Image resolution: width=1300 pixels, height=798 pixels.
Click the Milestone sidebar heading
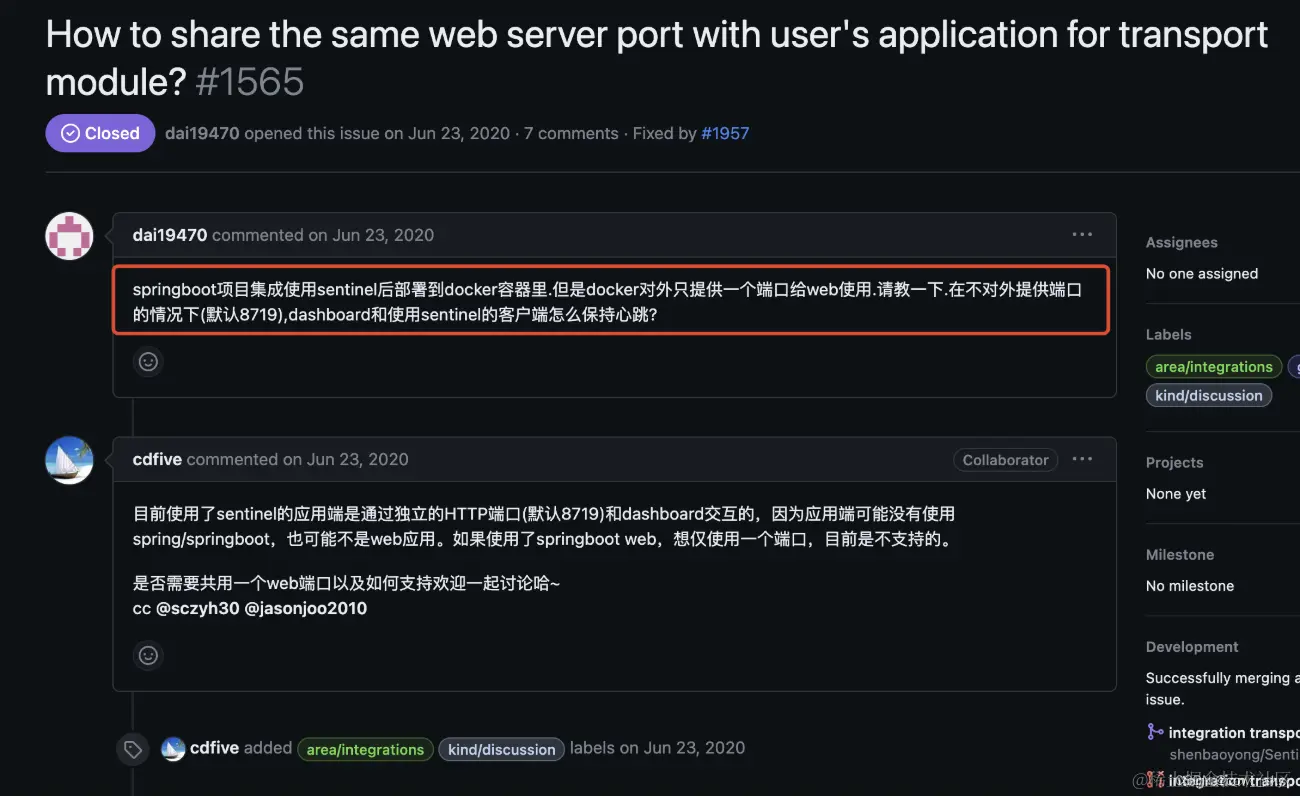coord(1180,554)
